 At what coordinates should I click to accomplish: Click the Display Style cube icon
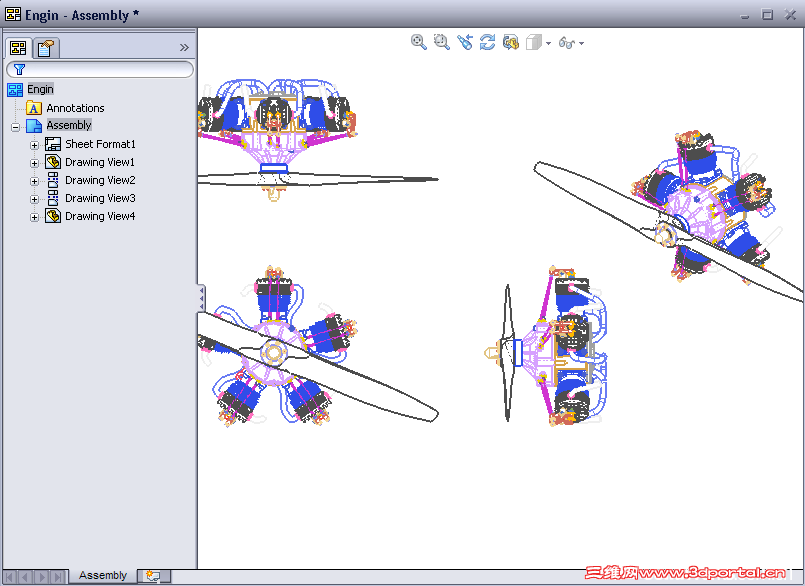point(533,42)
